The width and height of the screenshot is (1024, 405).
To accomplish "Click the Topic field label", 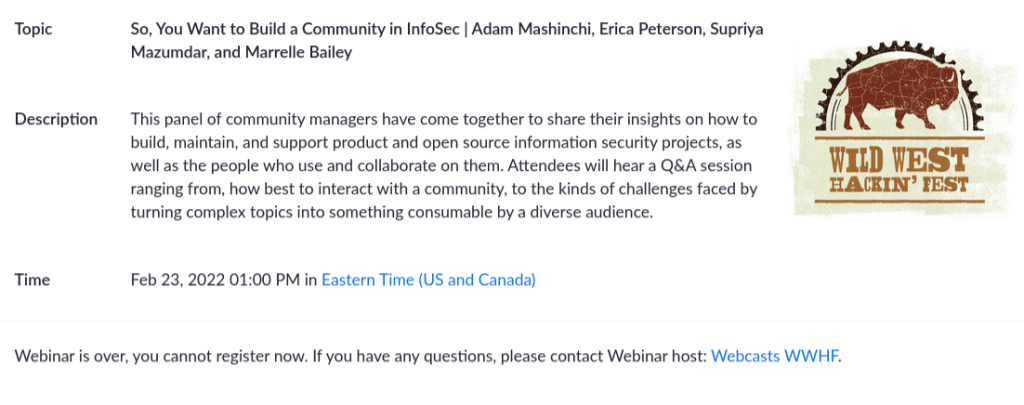I will point(35,29).
